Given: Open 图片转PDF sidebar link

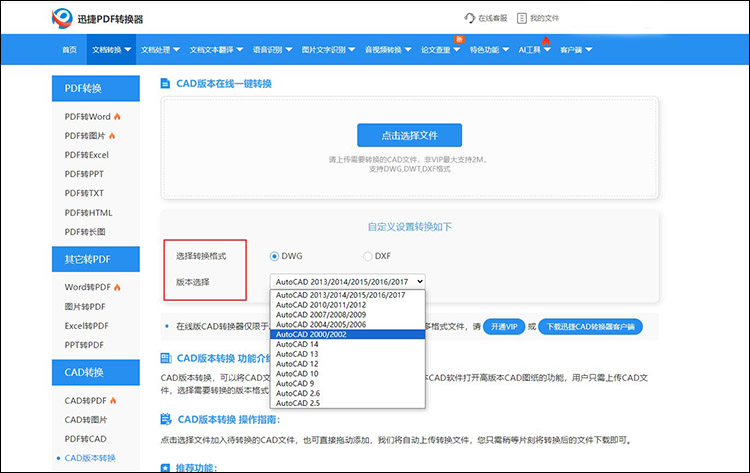Looking at the screenshot, I should (85, 307).
